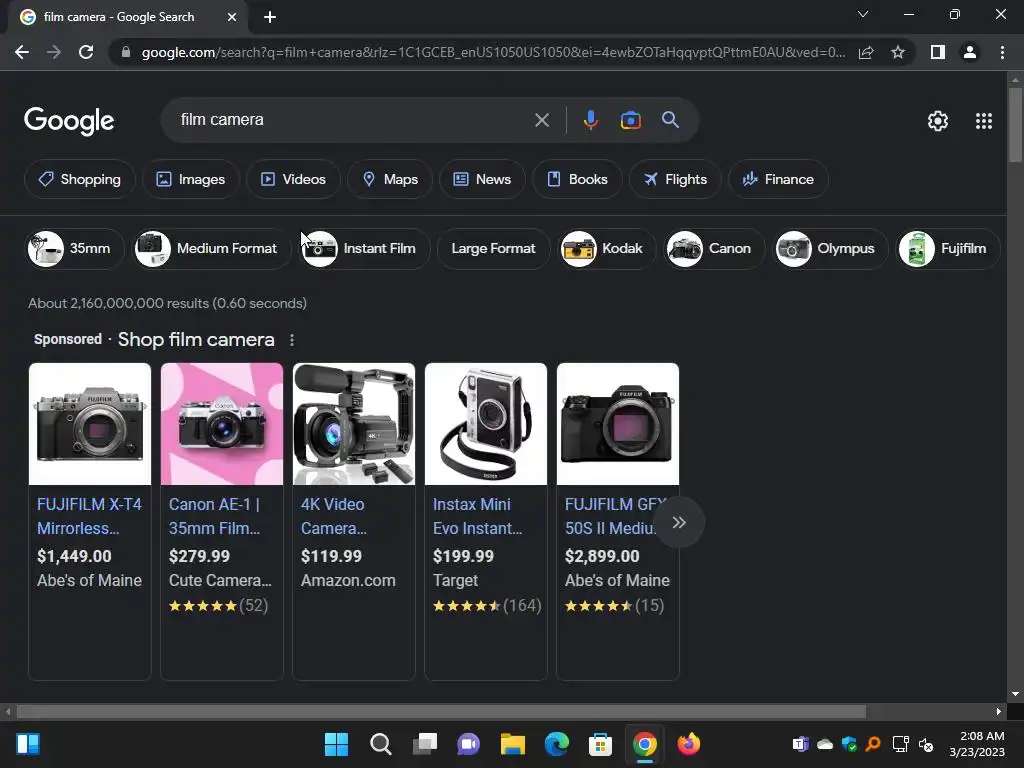The height and width of the screenshot is (768, 1024).
Task: Click the Target seller name
Action: [455, 581]
